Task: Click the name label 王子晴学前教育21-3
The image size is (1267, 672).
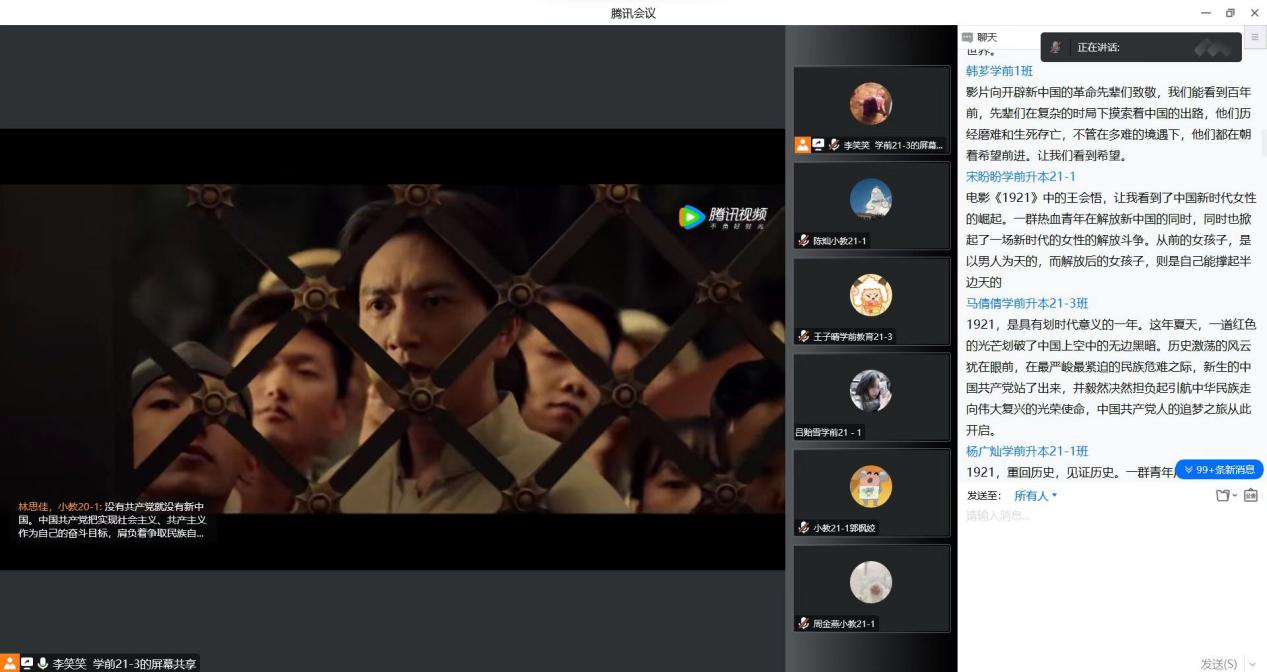Action: click(x=853, y=336)
